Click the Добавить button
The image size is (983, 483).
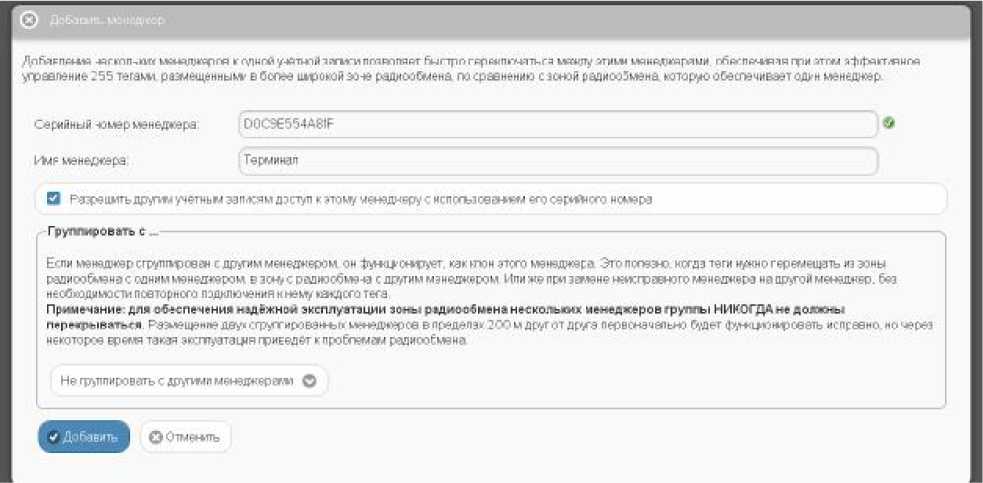pyautogui.click(x=84, y=437)
